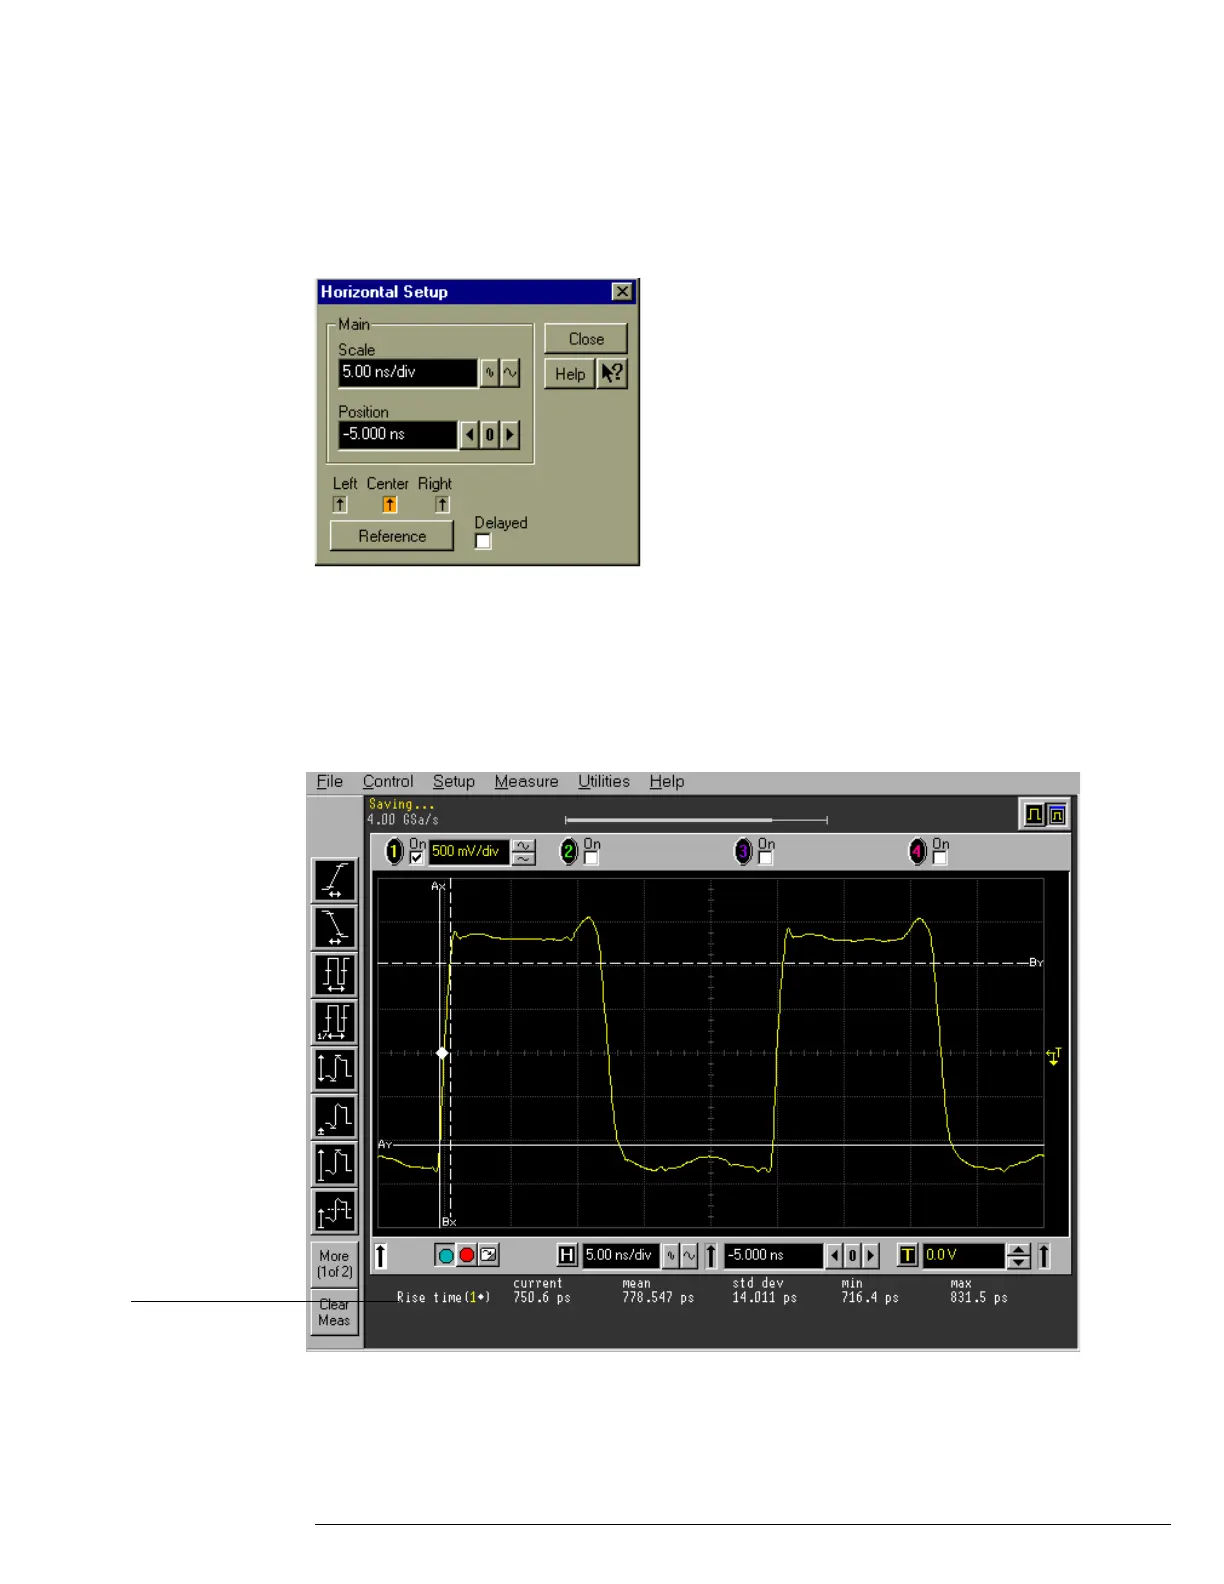Select the rise time measurement icon
Image resolution: width=1224 pixels, height=1584 pixels.
tap(335, 880)
